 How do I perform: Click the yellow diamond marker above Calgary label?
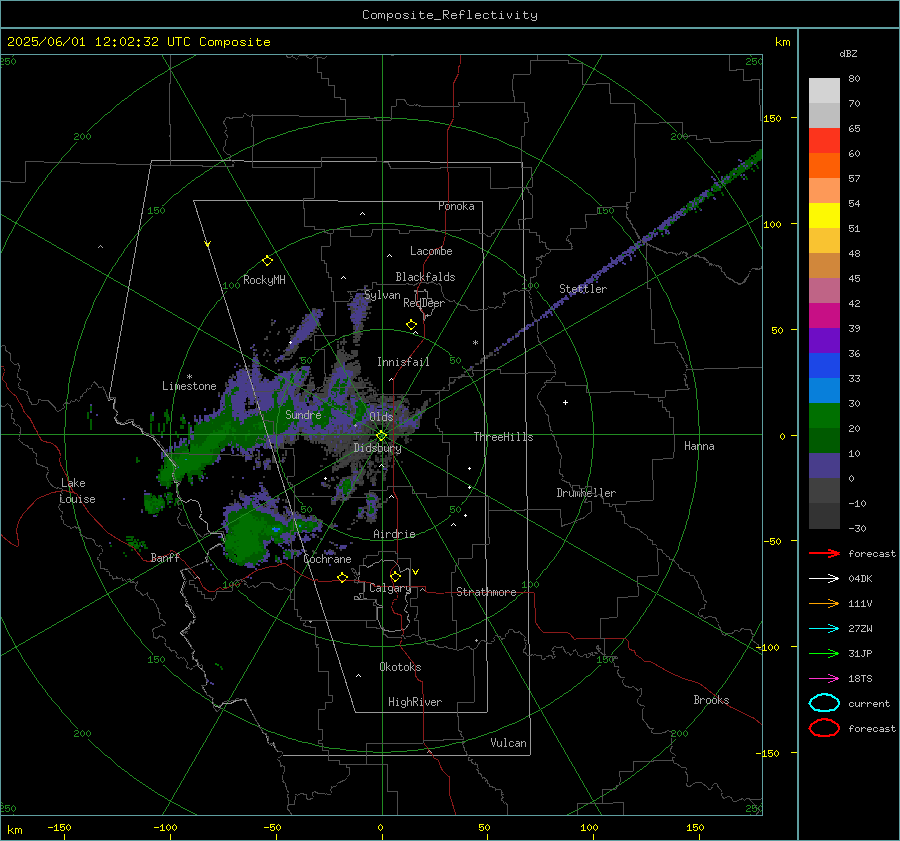click(395, 576)
